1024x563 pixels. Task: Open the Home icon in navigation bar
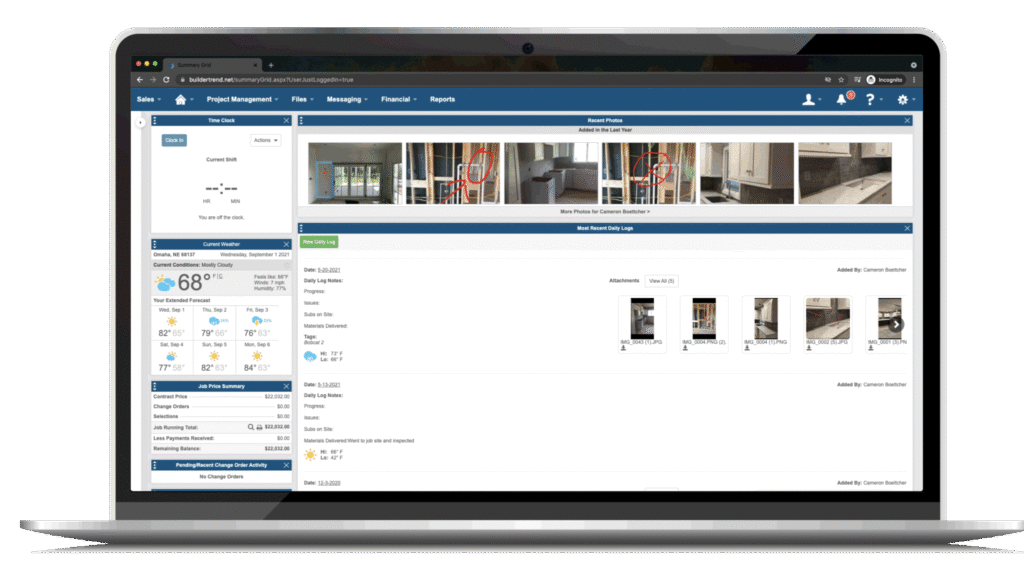tap(181, 99)
